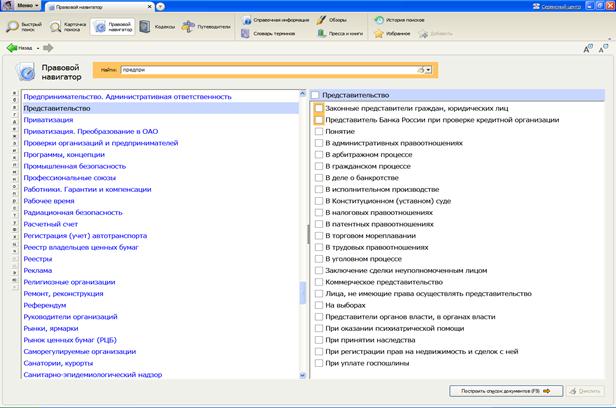Check При уплате госпошлины

(x=319, y=363)
